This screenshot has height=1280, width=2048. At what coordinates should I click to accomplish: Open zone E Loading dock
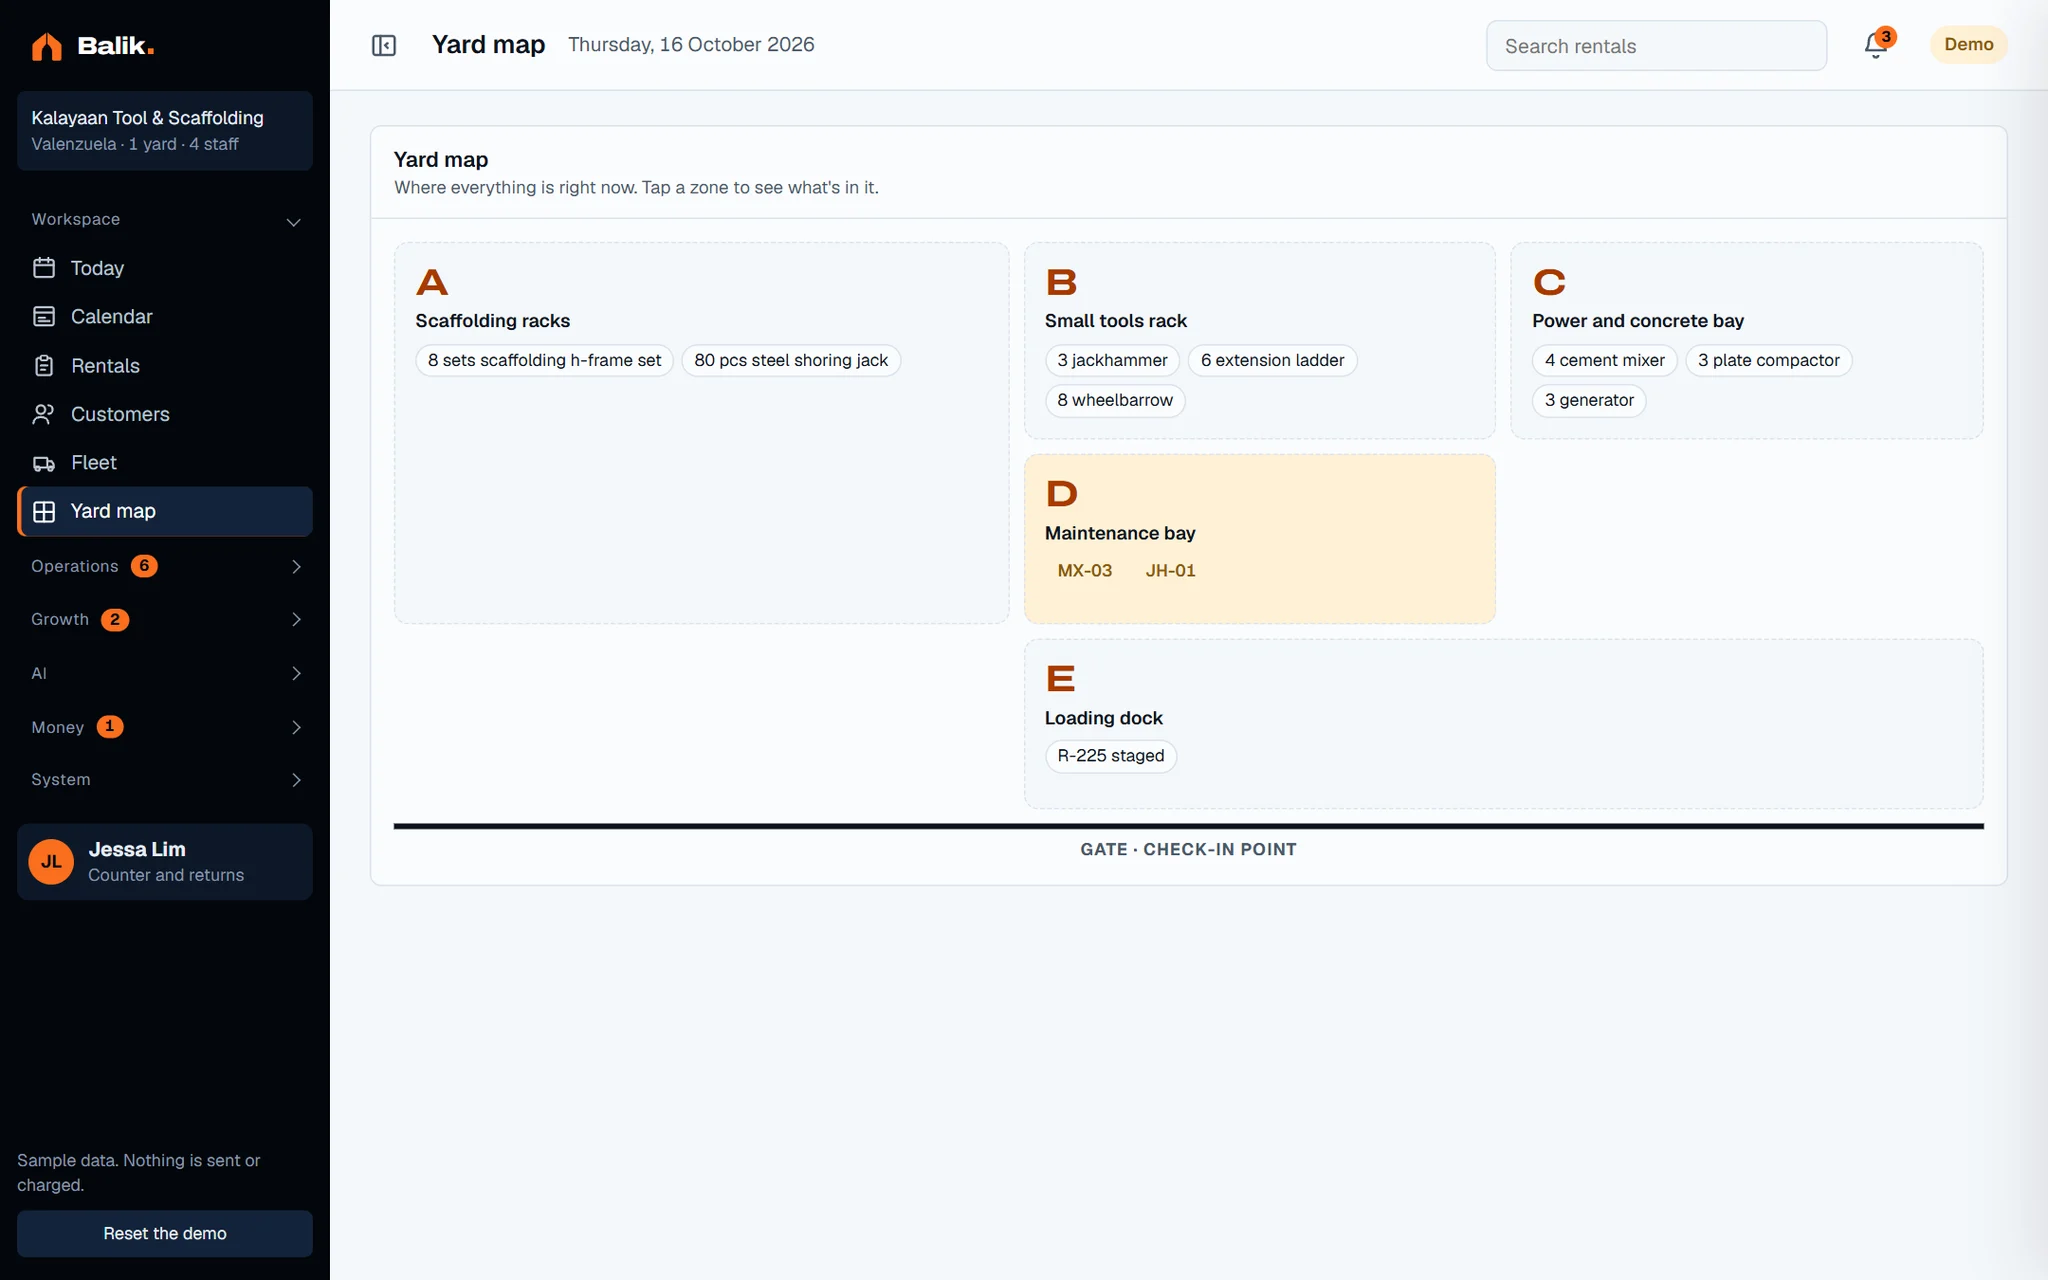pos(1504,724)
